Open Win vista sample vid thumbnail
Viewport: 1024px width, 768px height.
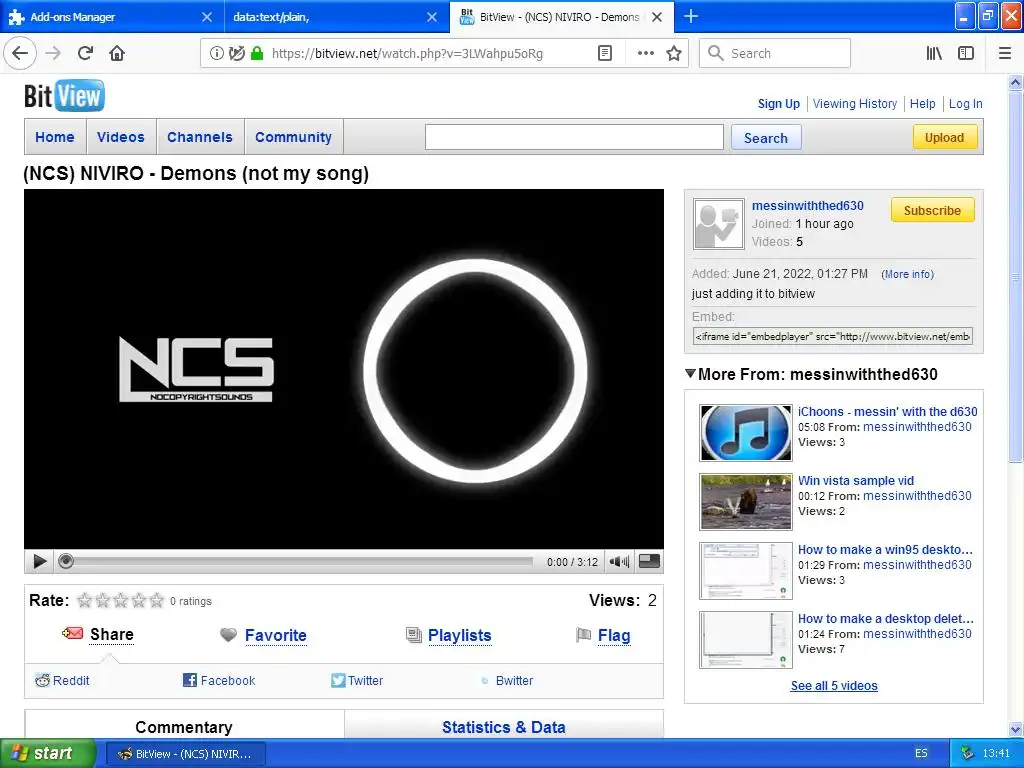pyautogui.click(x=746, y=502)
